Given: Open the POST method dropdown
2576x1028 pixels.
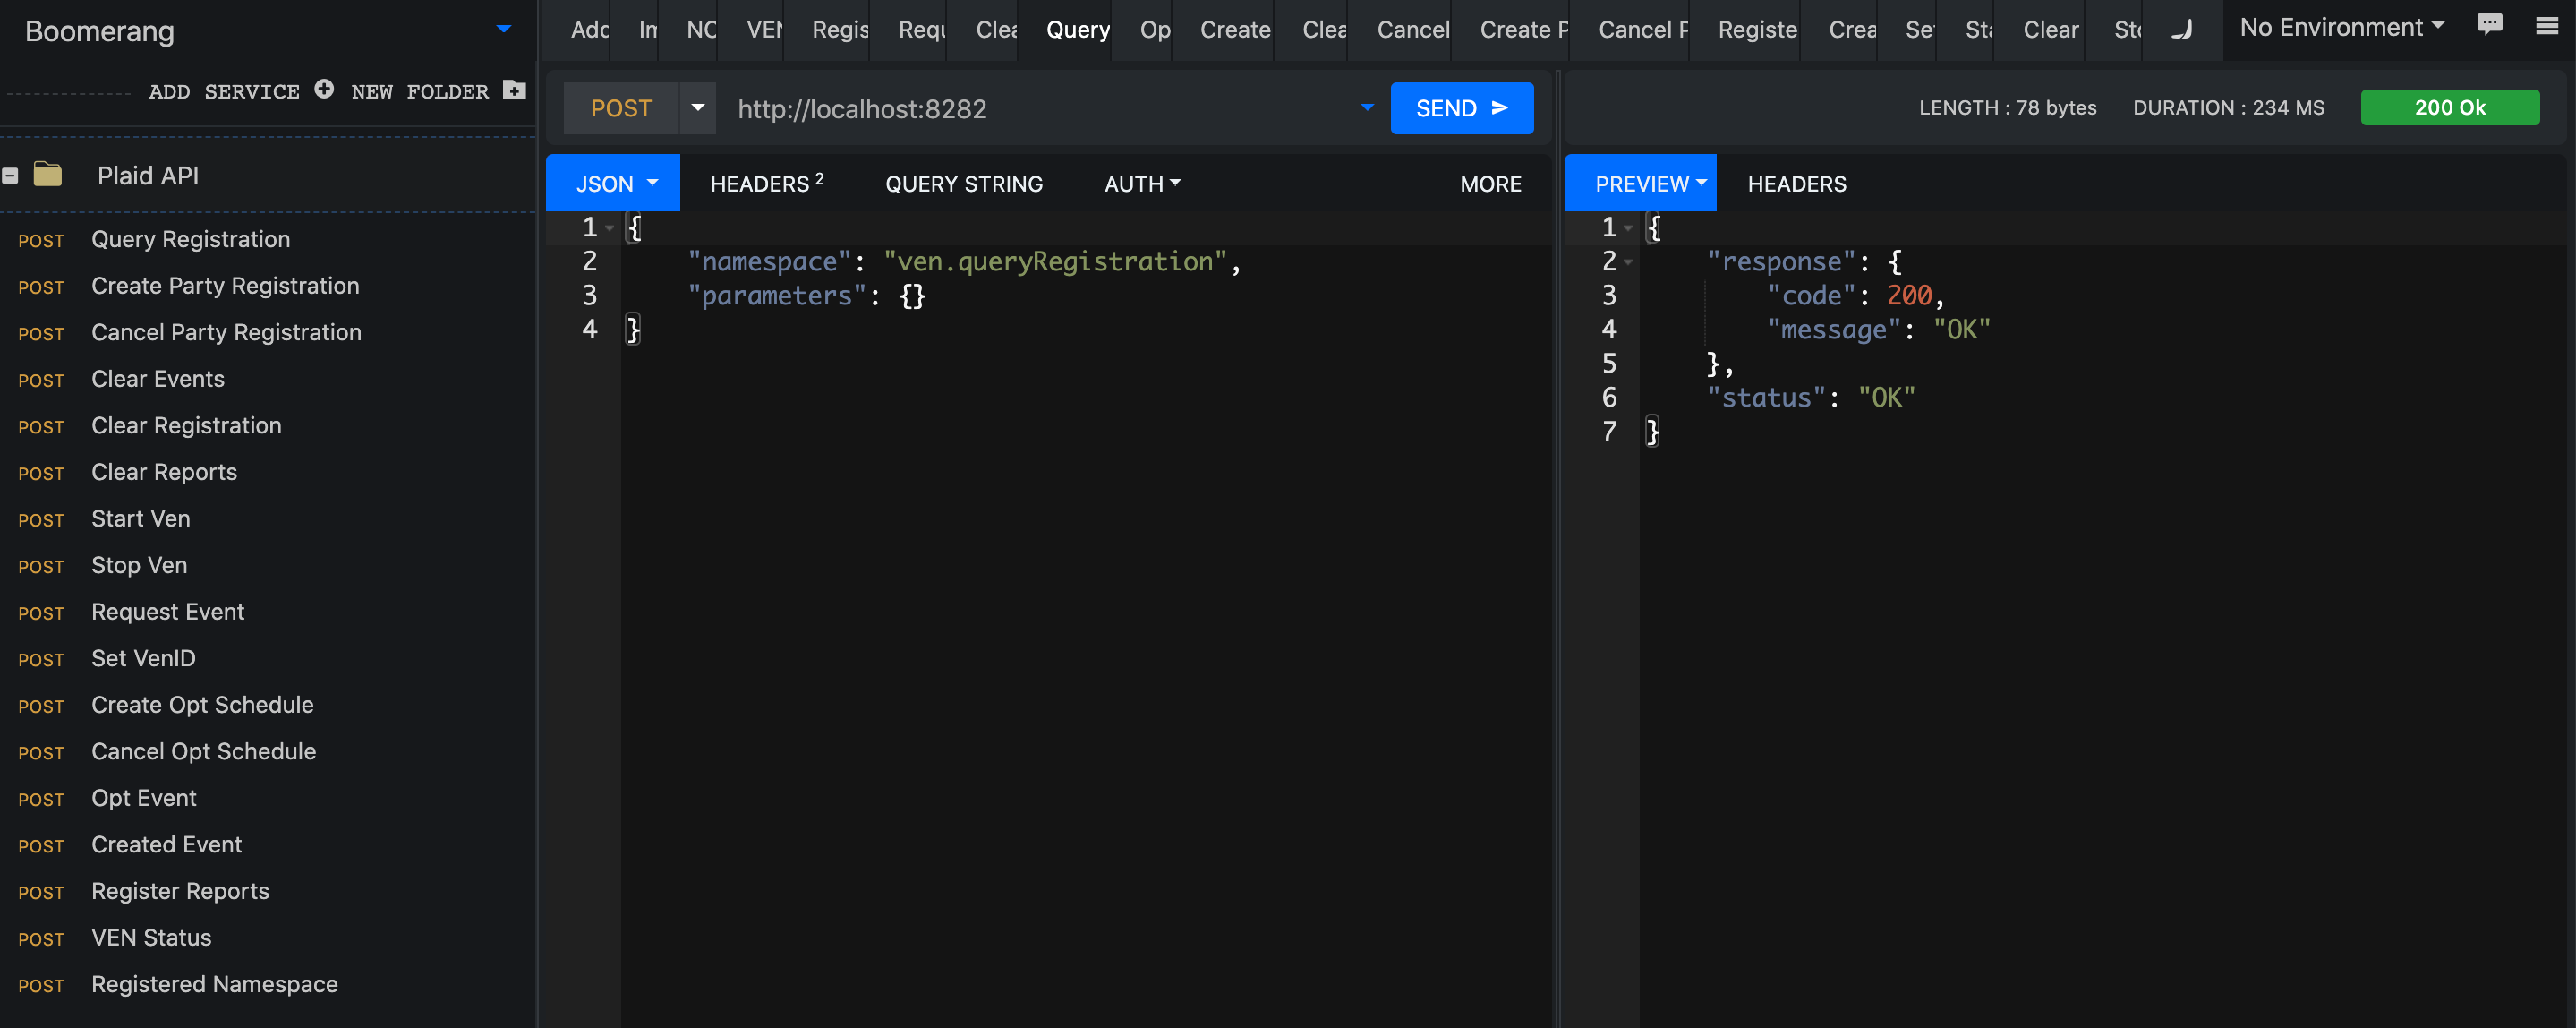Looking at the screenshot, I should 698,107.
